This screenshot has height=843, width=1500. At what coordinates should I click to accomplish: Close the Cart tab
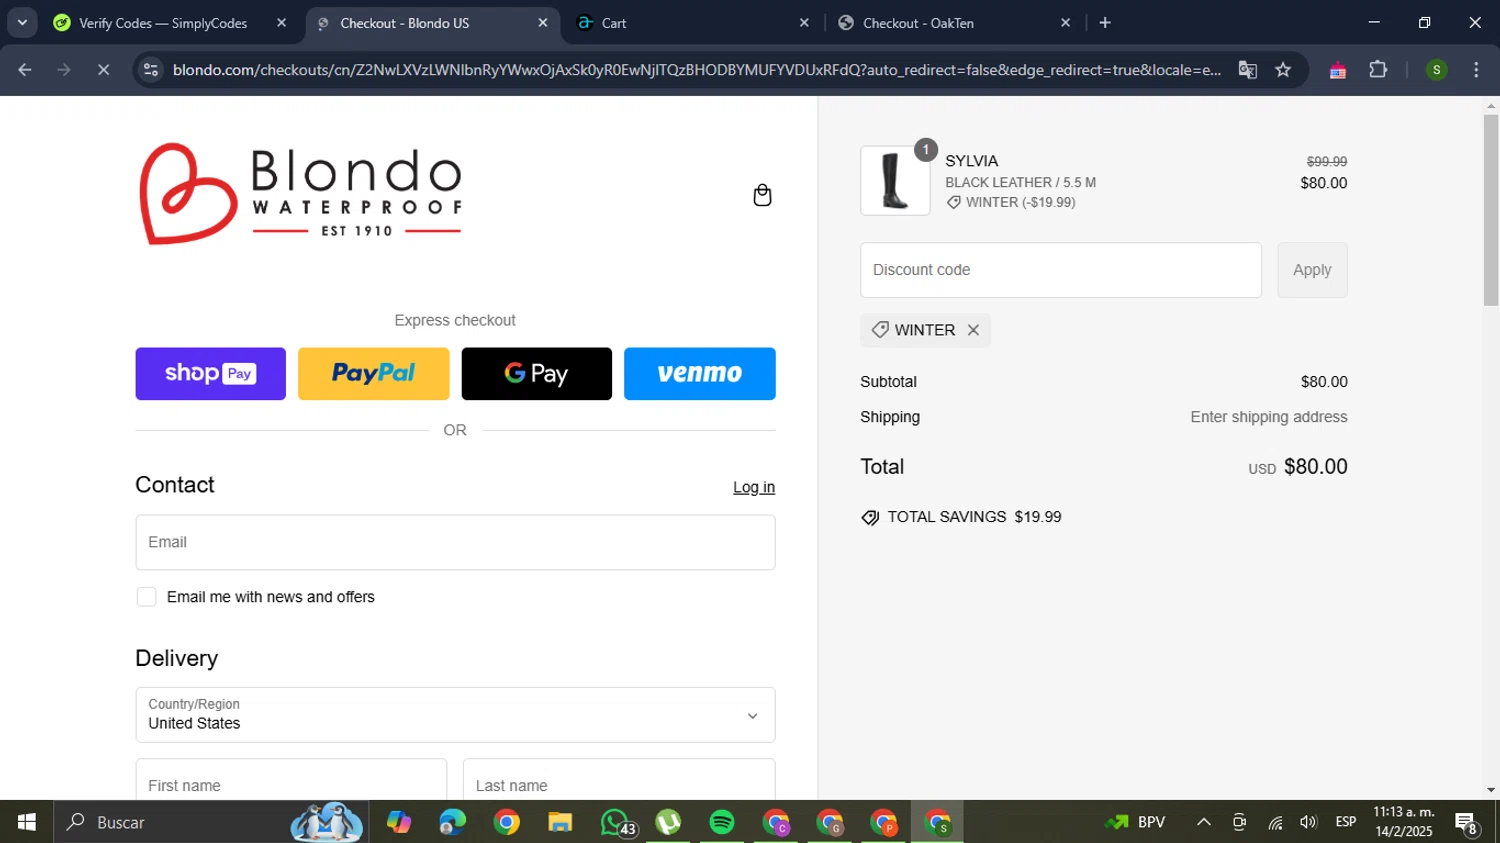click(x=804, y=23)
